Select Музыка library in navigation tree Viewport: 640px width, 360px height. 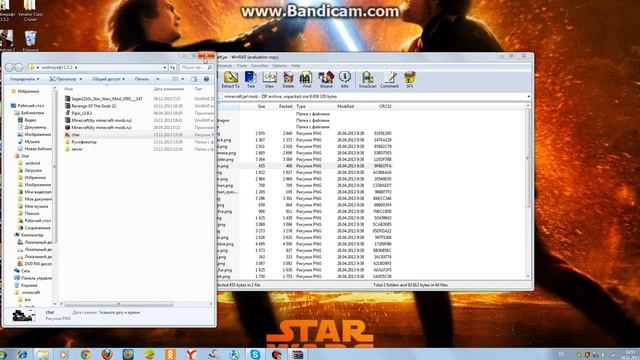coord(29,142)
